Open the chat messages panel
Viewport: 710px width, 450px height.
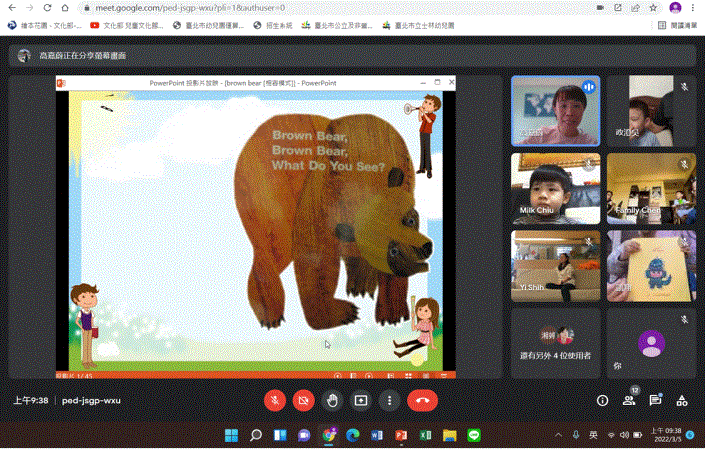655,400
